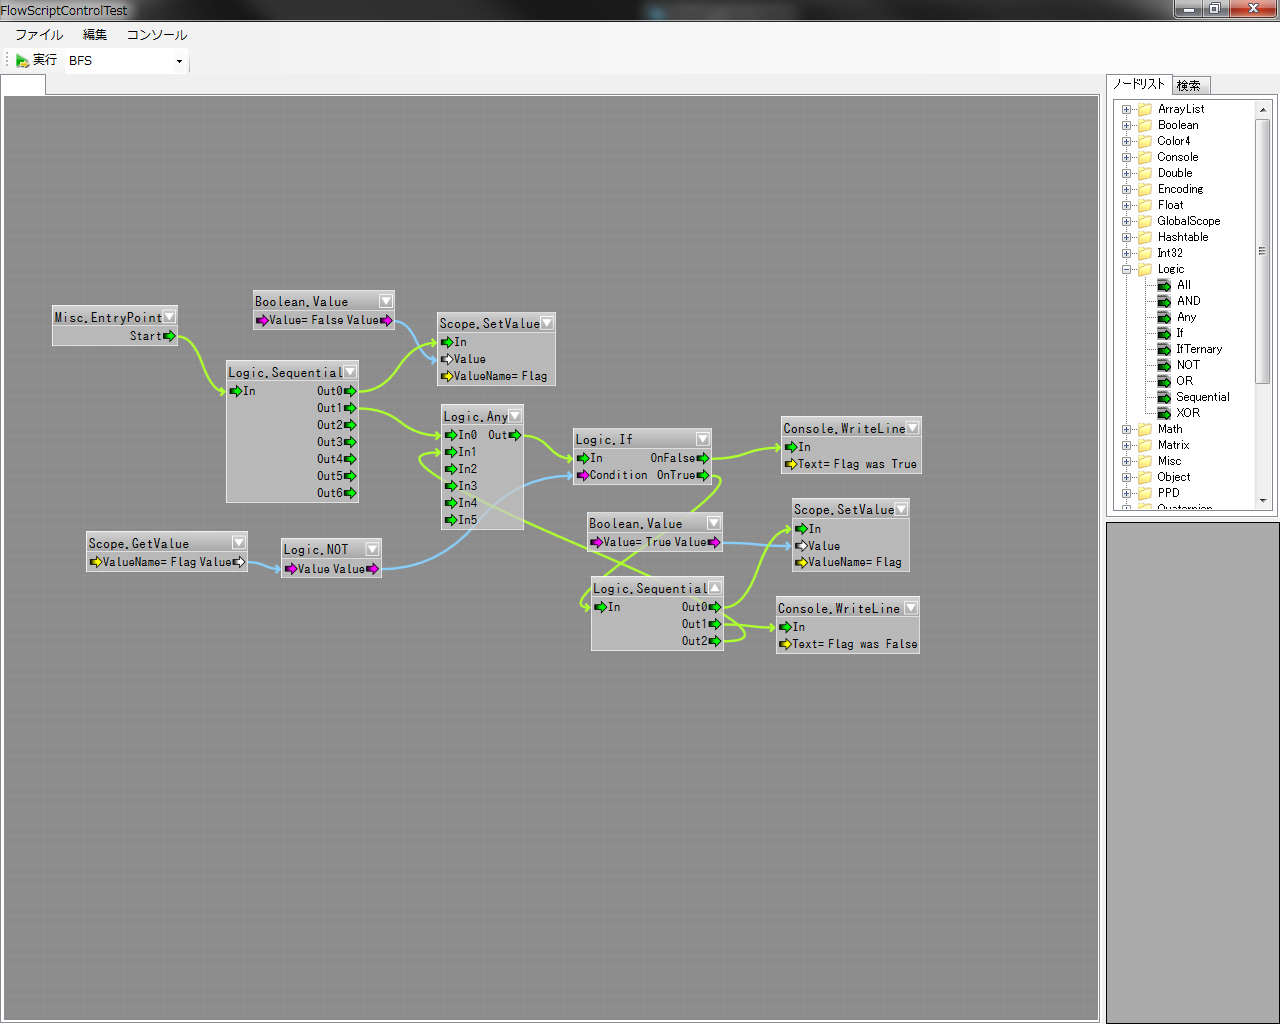
Task: Open the コンソール menu
Action: [x=156, y=35]
